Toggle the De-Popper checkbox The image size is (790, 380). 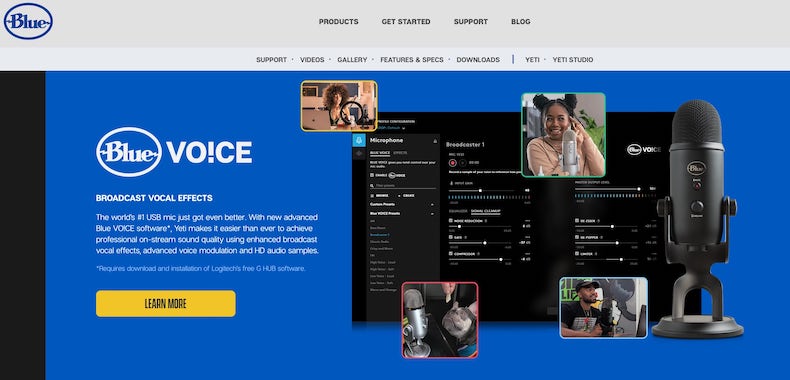tap(577, 237)
